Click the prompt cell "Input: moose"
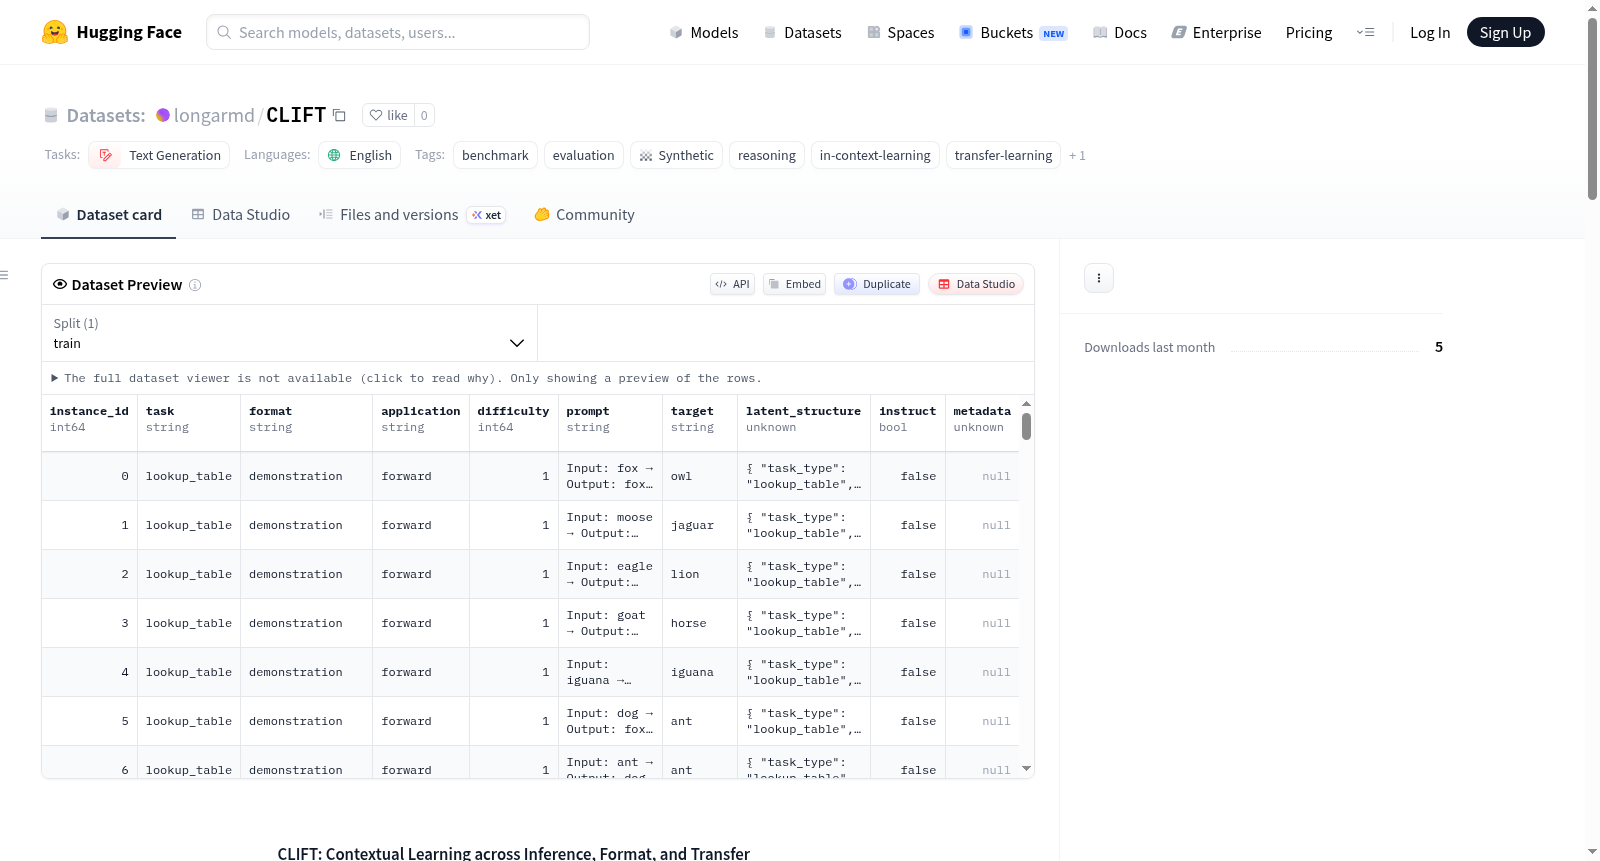The image size is (1600, 861). (x=609, y=525)
